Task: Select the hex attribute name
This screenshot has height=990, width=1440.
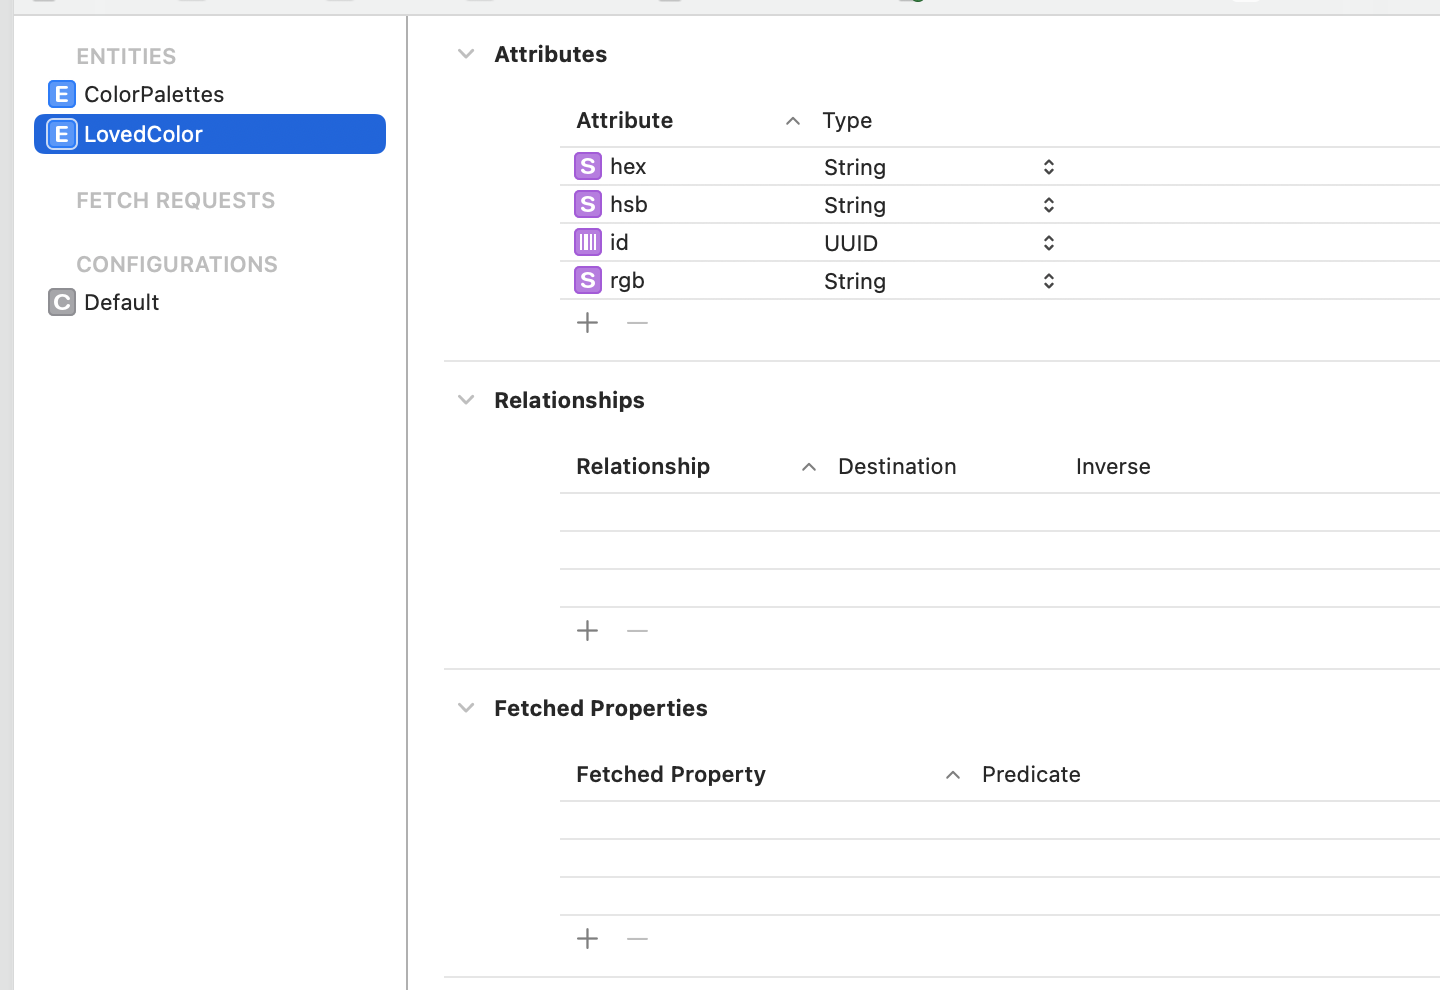Action: pos(628,166)
